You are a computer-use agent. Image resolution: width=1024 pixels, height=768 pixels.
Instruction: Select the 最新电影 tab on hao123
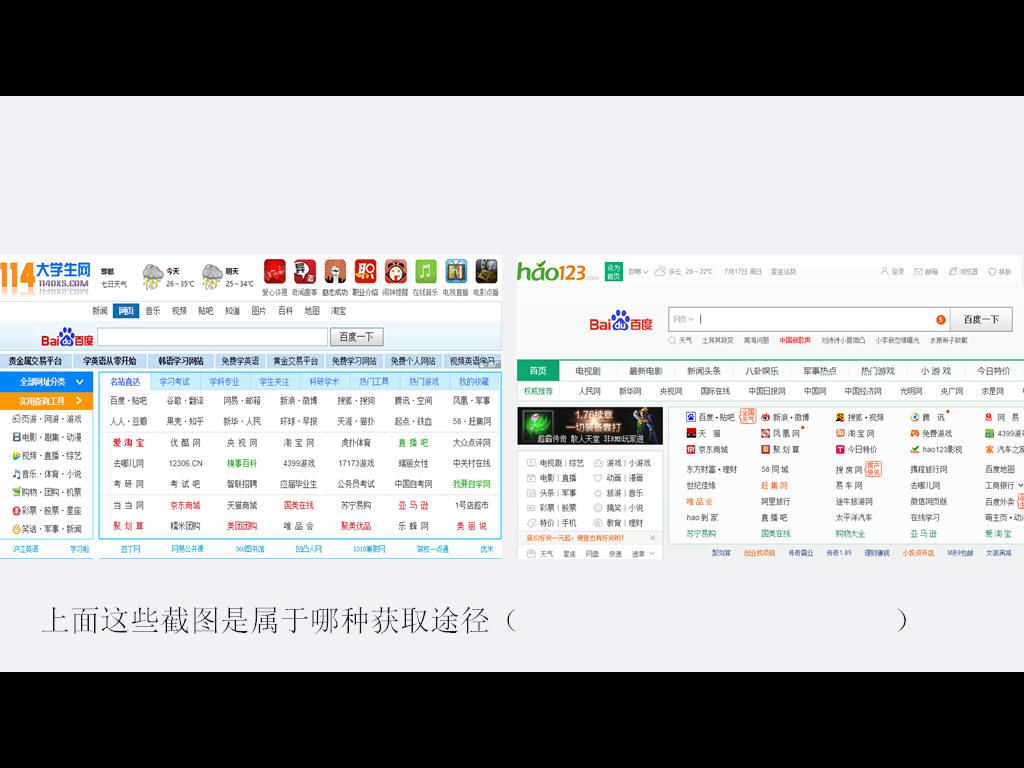click(x=645, y=370)
